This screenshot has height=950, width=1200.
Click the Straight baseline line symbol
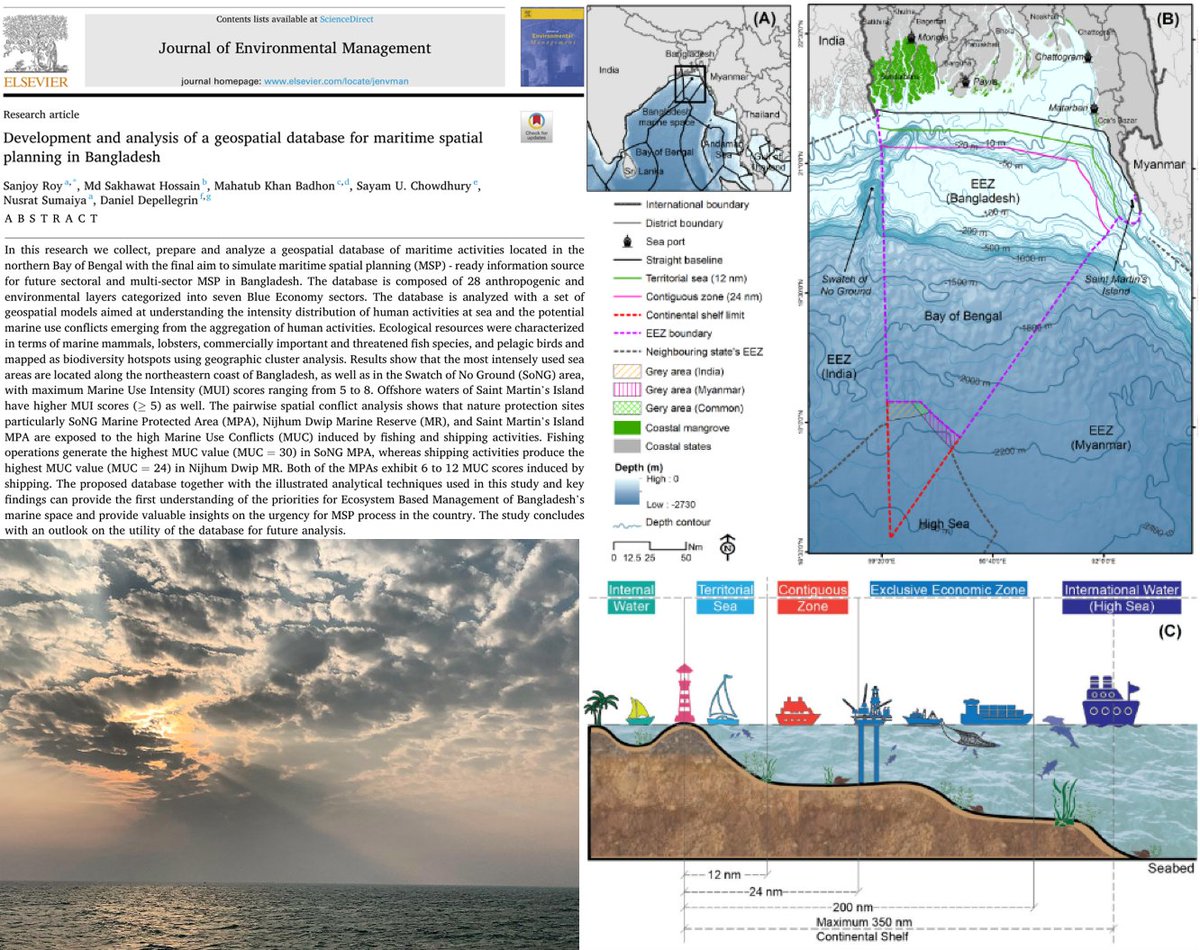click(x=627, y=259)
